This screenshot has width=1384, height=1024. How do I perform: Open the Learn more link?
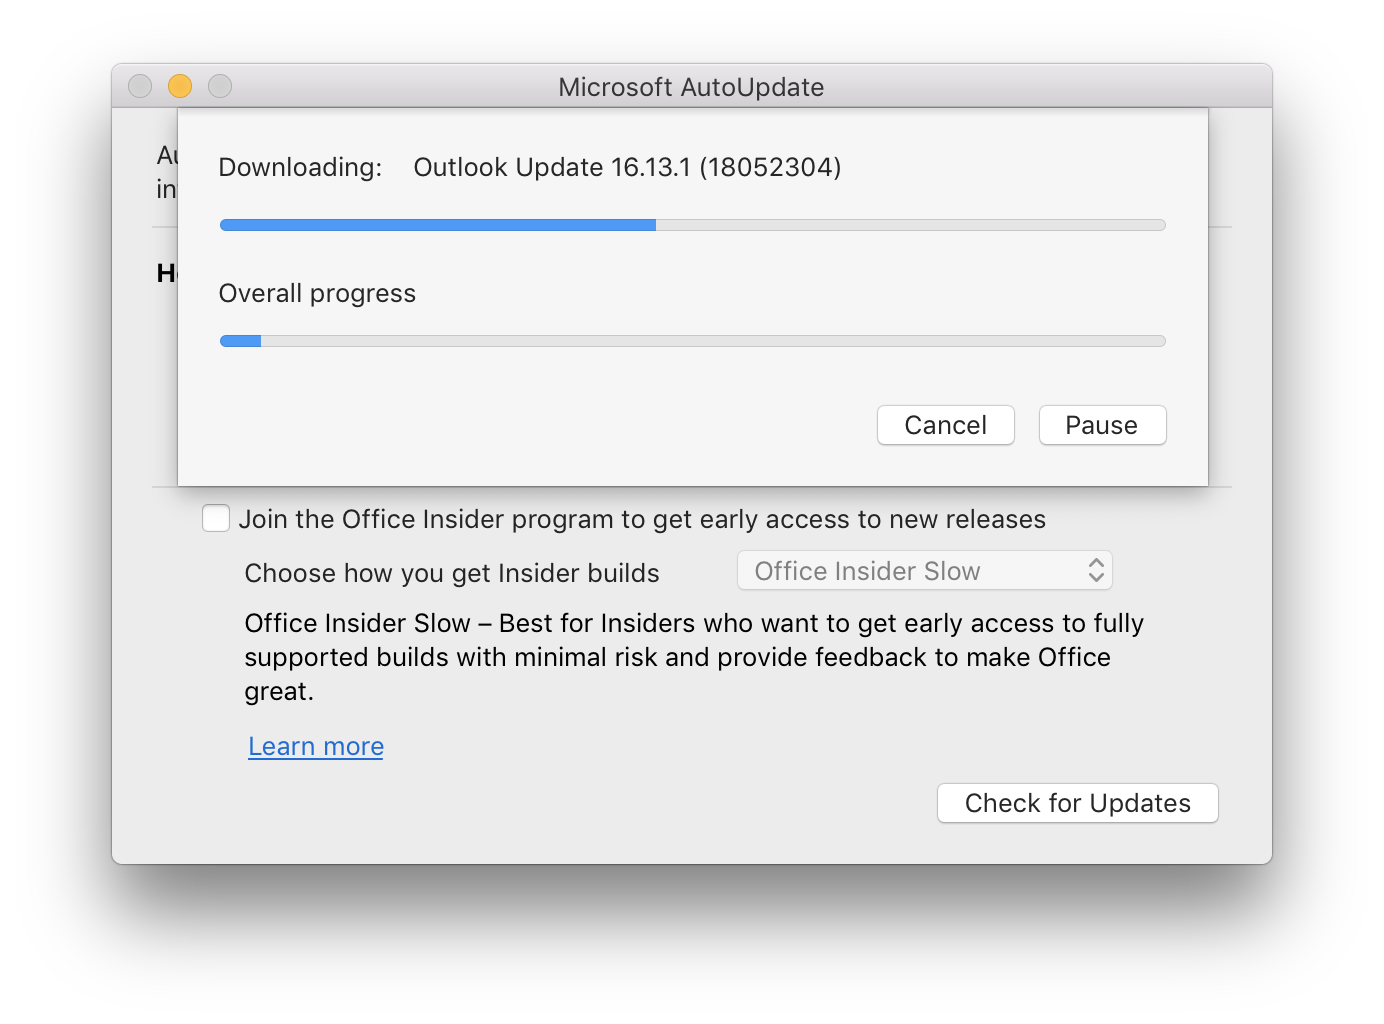[316, 746]
